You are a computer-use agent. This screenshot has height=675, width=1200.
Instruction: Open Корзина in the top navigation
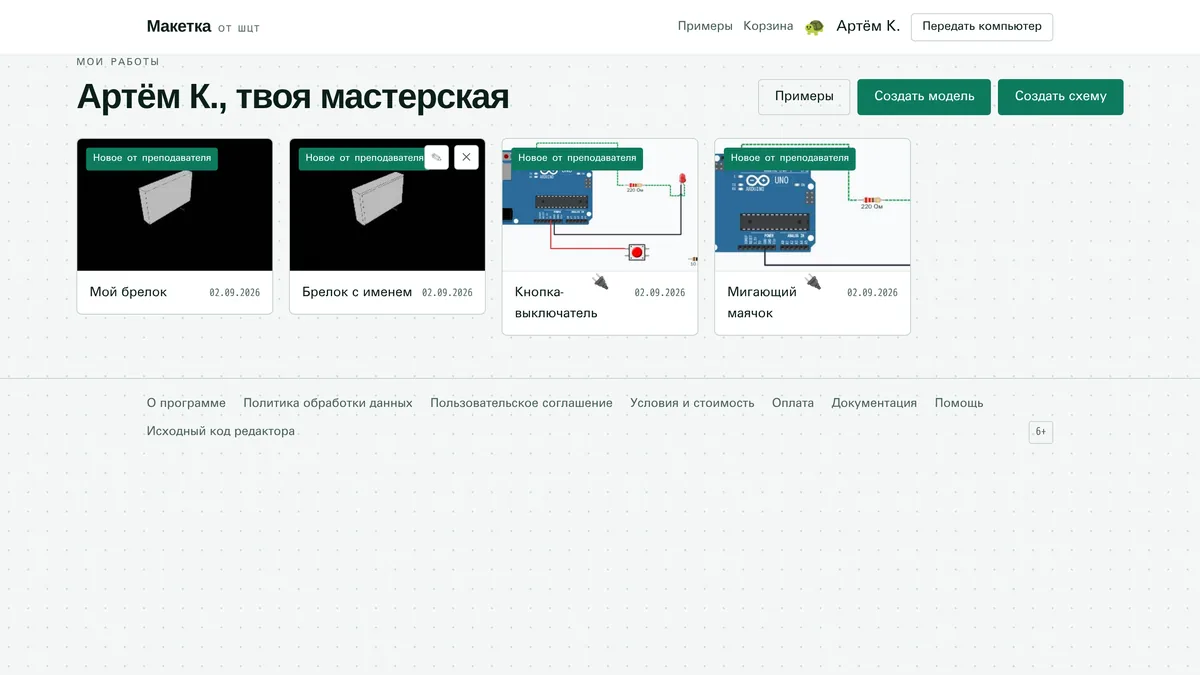click(x=768, y=26)
